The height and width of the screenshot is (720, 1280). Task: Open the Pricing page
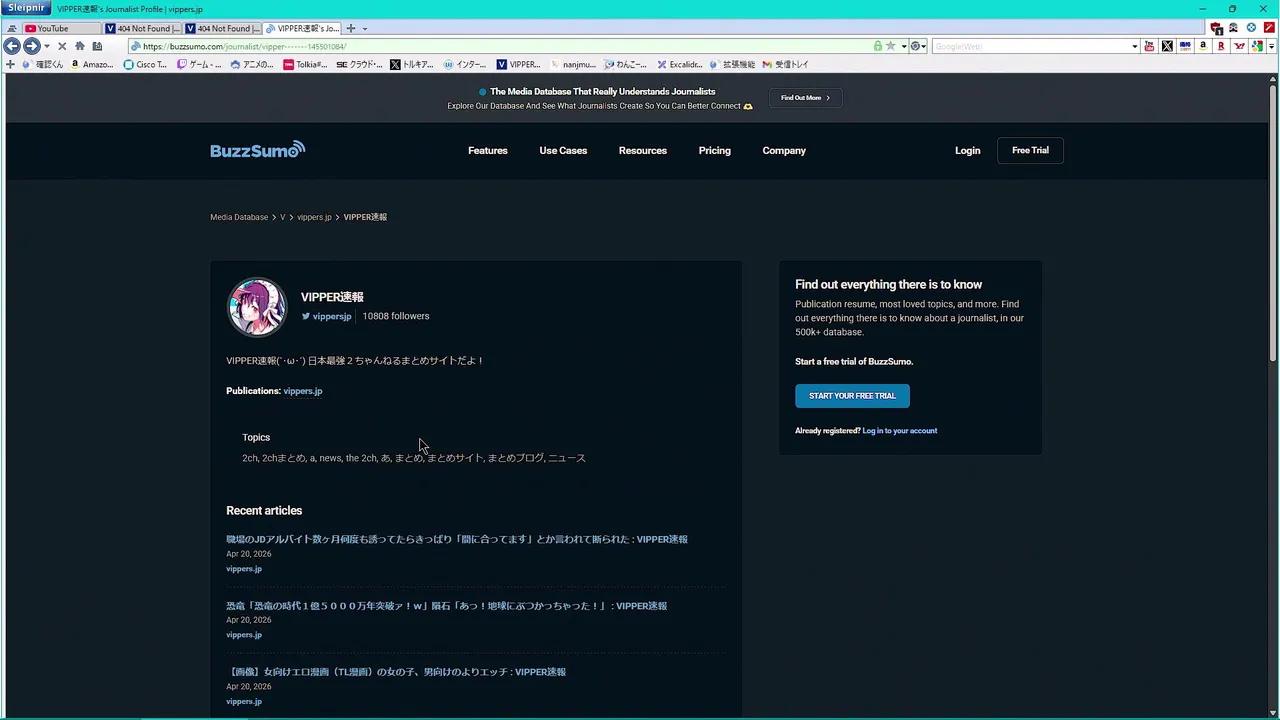715,150
